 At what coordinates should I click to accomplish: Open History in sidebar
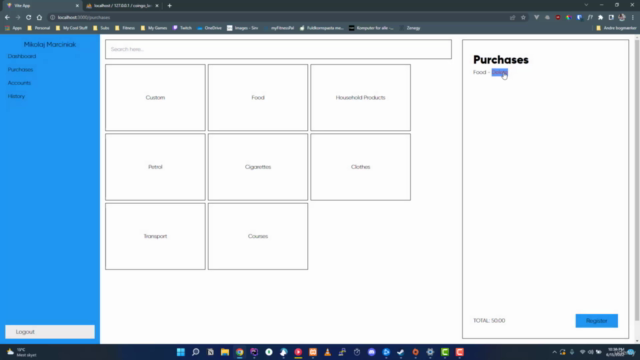click(x=16, y=96)
